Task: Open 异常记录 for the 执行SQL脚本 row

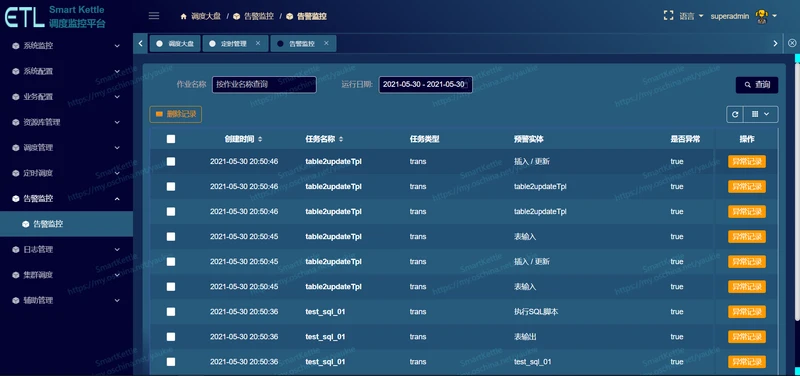Action: click(x=746, y=312)
